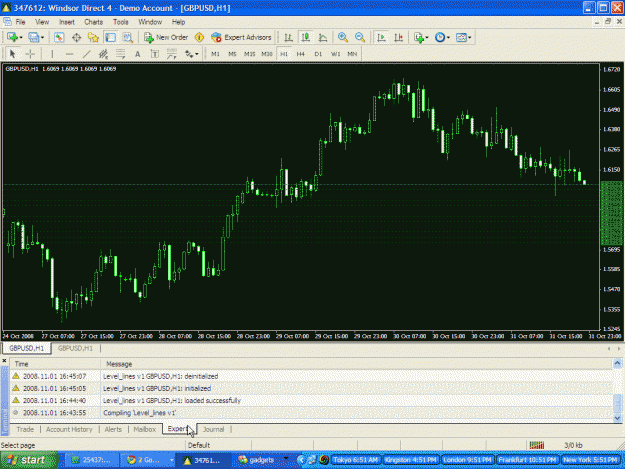Toggle the Terminal window button in toolbar

coord(110,37)
